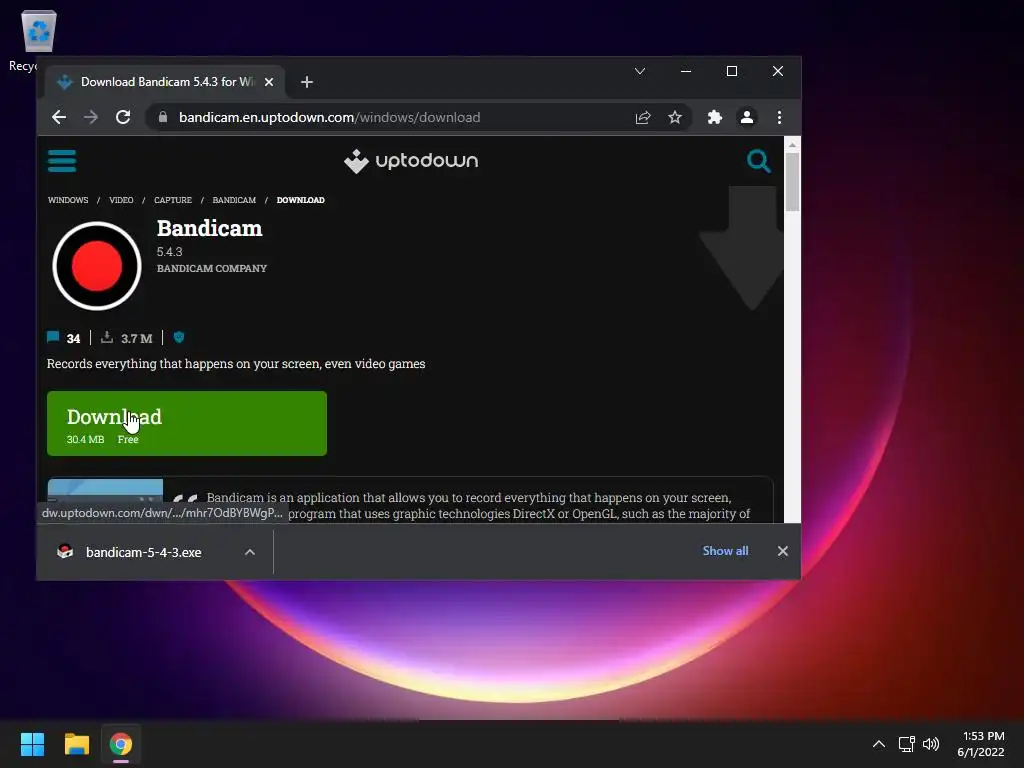The height and width of the screenshot is (768, 1024).
Task: Click the Chrome taskbar icon
Action: [x=121, y=744]
